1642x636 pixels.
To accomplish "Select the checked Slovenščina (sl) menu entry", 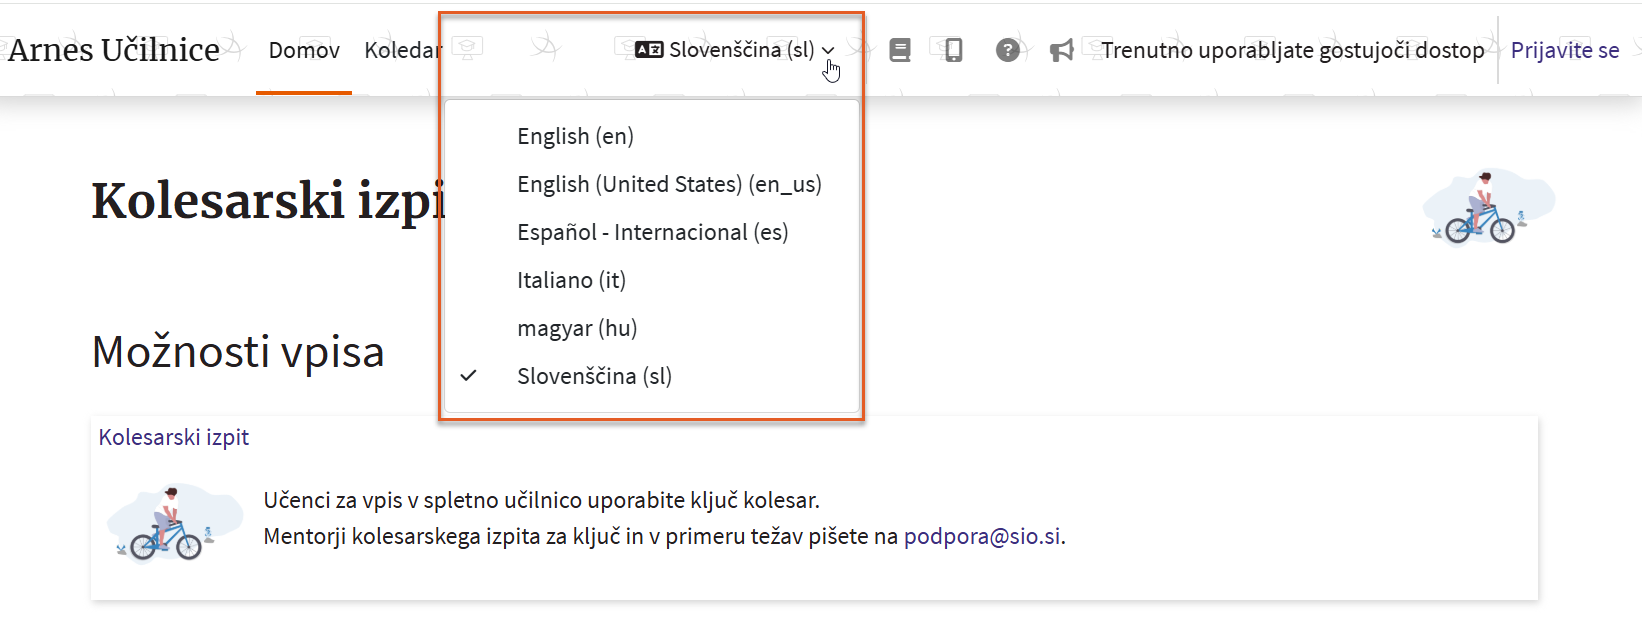I will coord(594,376).
